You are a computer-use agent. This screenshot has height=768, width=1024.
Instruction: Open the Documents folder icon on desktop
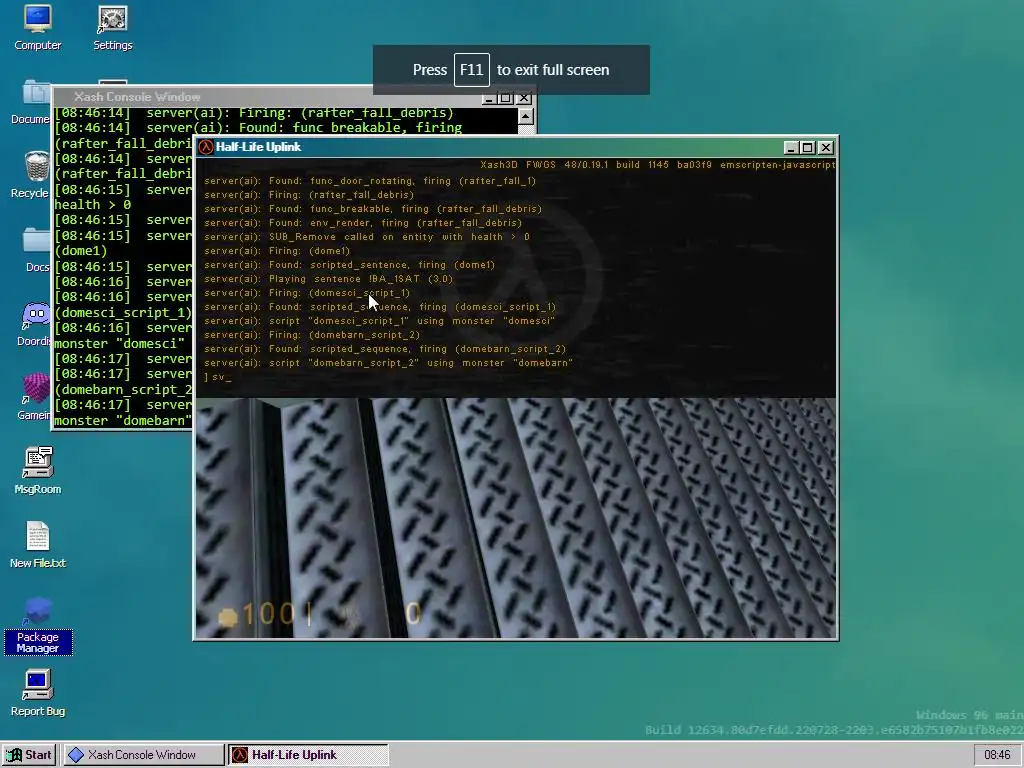coord(31,103)
